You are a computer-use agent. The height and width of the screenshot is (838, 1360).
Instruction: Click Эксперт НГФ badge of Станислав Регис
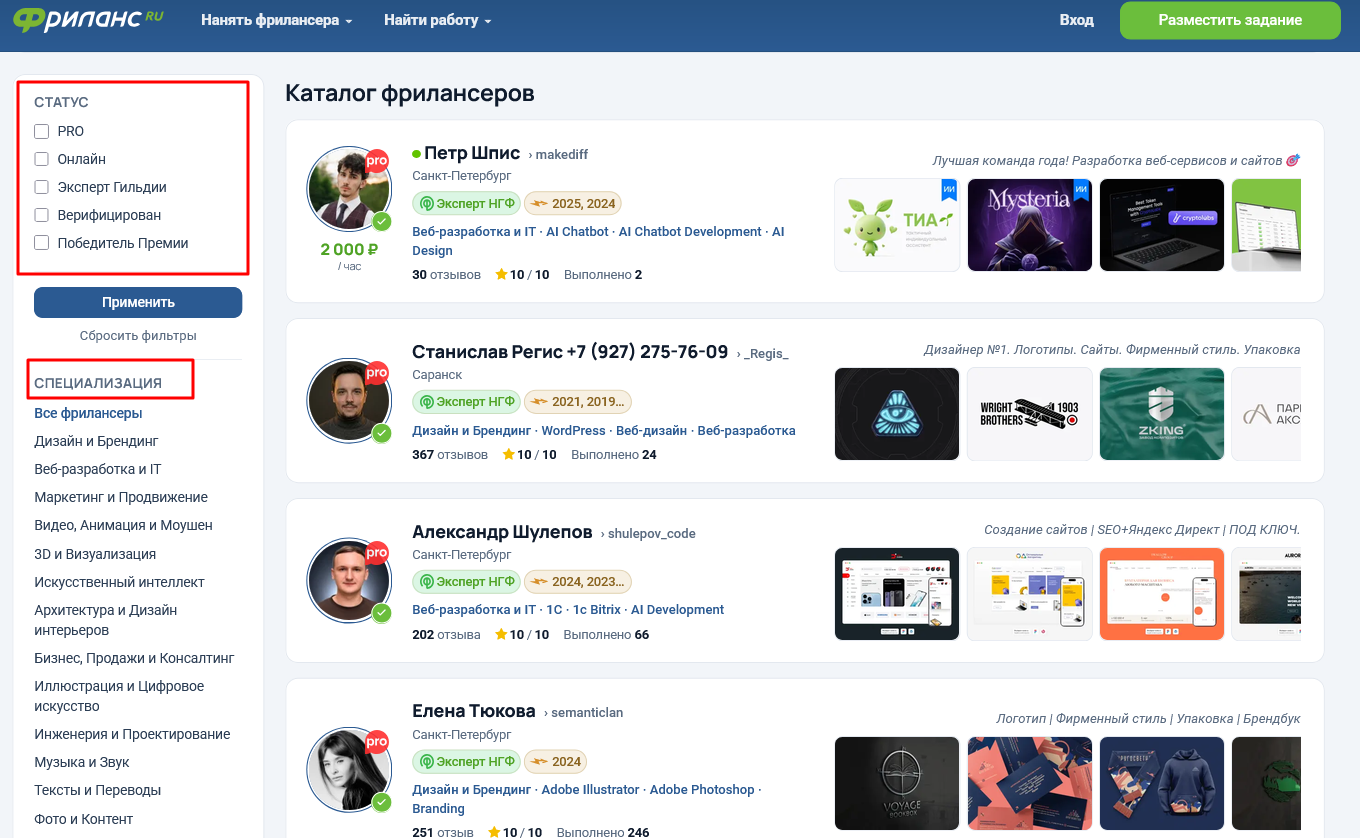(x=466, y=402)
